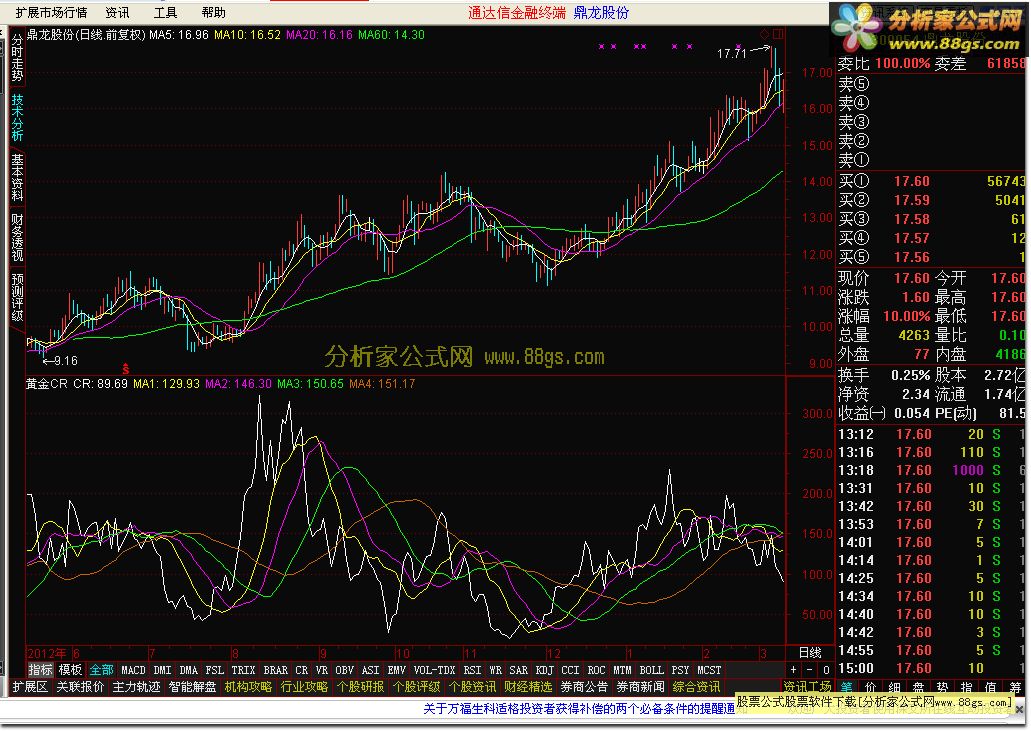Select the 模板 tab in indicator bar
Viewport: 1031px width, 731px height.
(x=70, y=670)
